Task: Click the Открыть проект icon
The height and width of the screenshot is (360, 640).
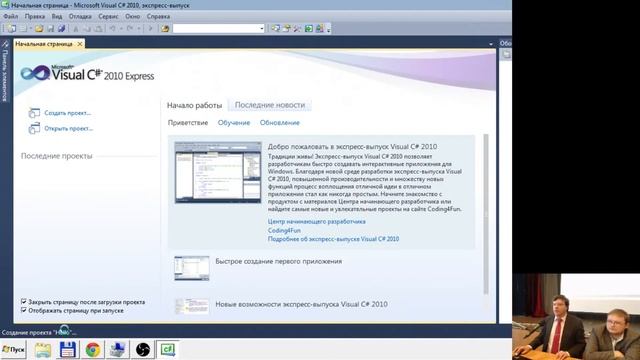Action: [34, 128]
